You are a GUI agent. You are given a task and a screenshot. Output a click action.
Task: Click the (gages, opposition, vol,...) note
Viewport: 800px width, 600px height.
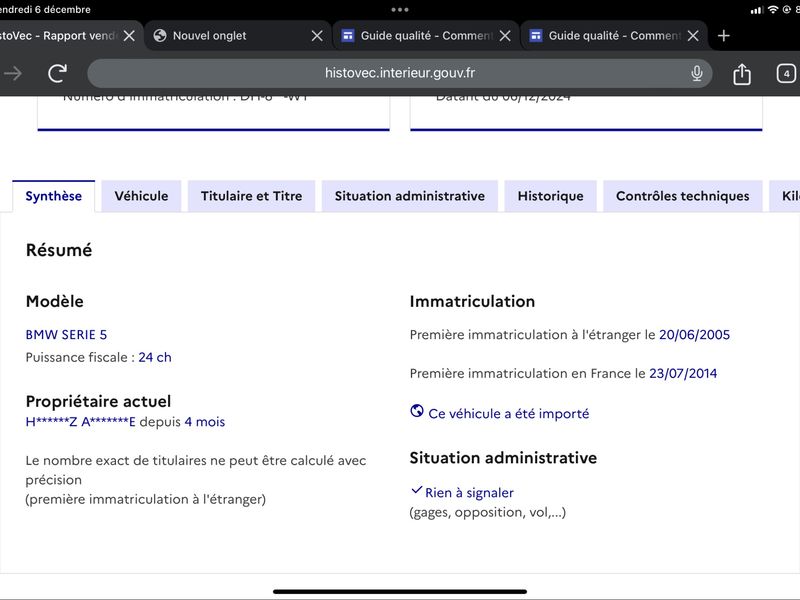pos(488,512)
